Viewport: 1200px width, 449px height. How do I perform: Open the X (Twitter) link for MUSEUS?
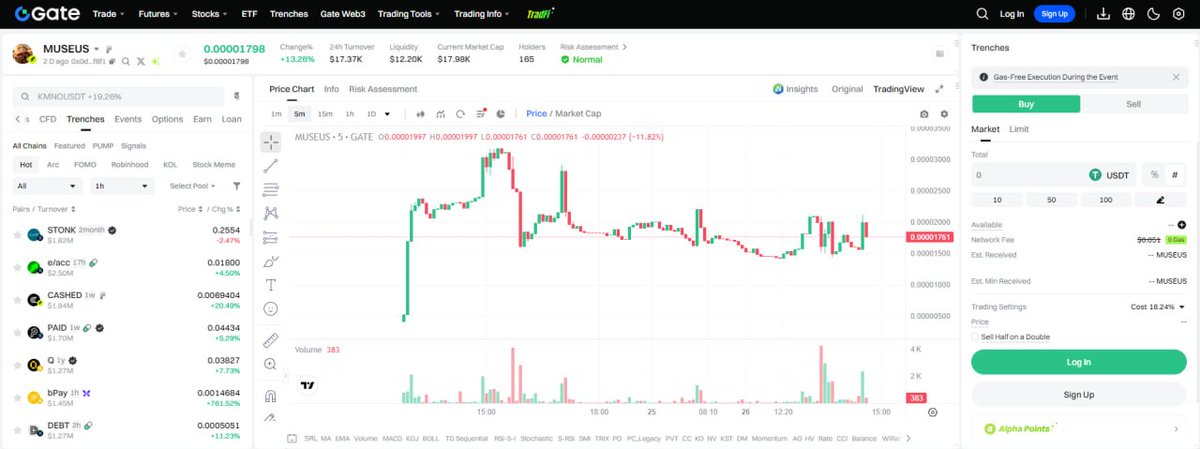tap(141, 62)
